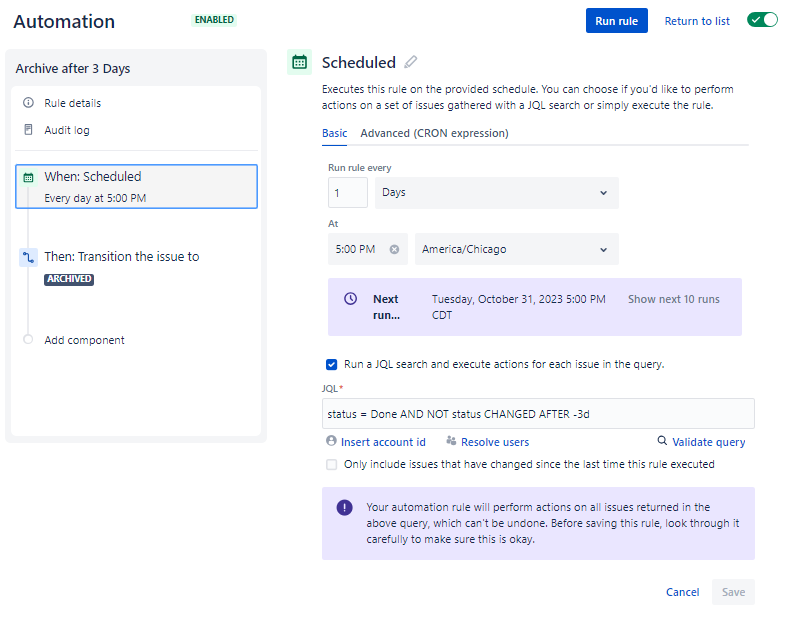Click the transition branch icon in rule flow

pos(28,258)
